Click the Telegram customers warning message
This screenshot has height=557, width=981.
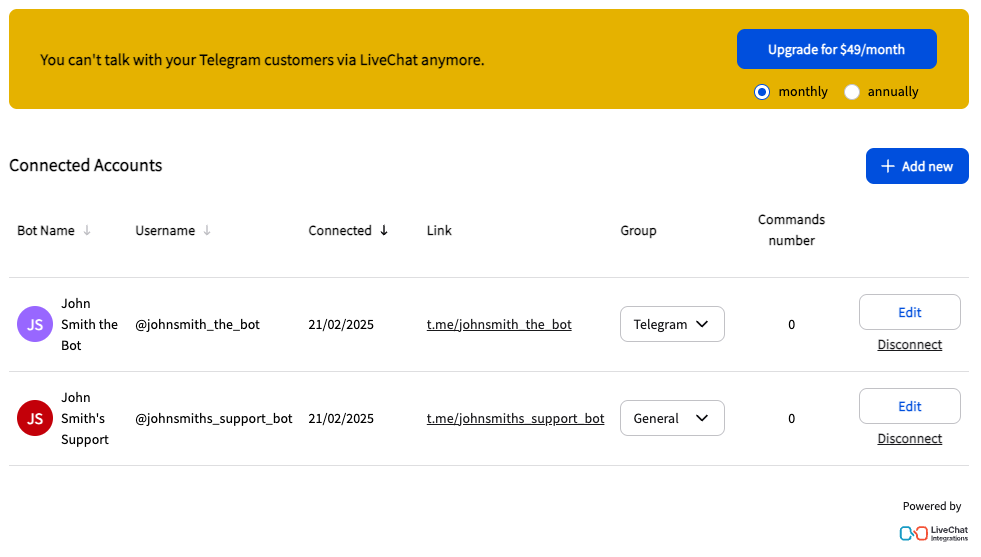[x=262, y=60]
